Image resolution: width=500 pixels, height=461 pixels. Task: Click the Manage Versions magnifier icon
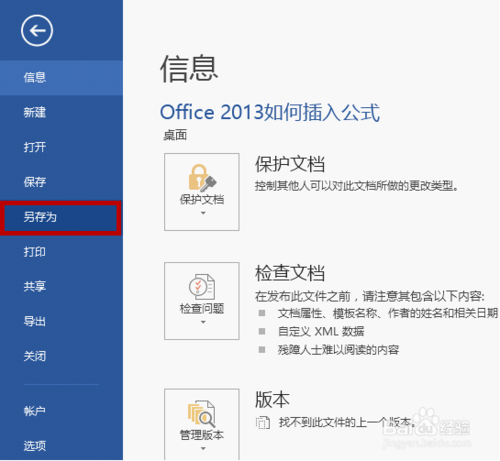pos(202,413)
